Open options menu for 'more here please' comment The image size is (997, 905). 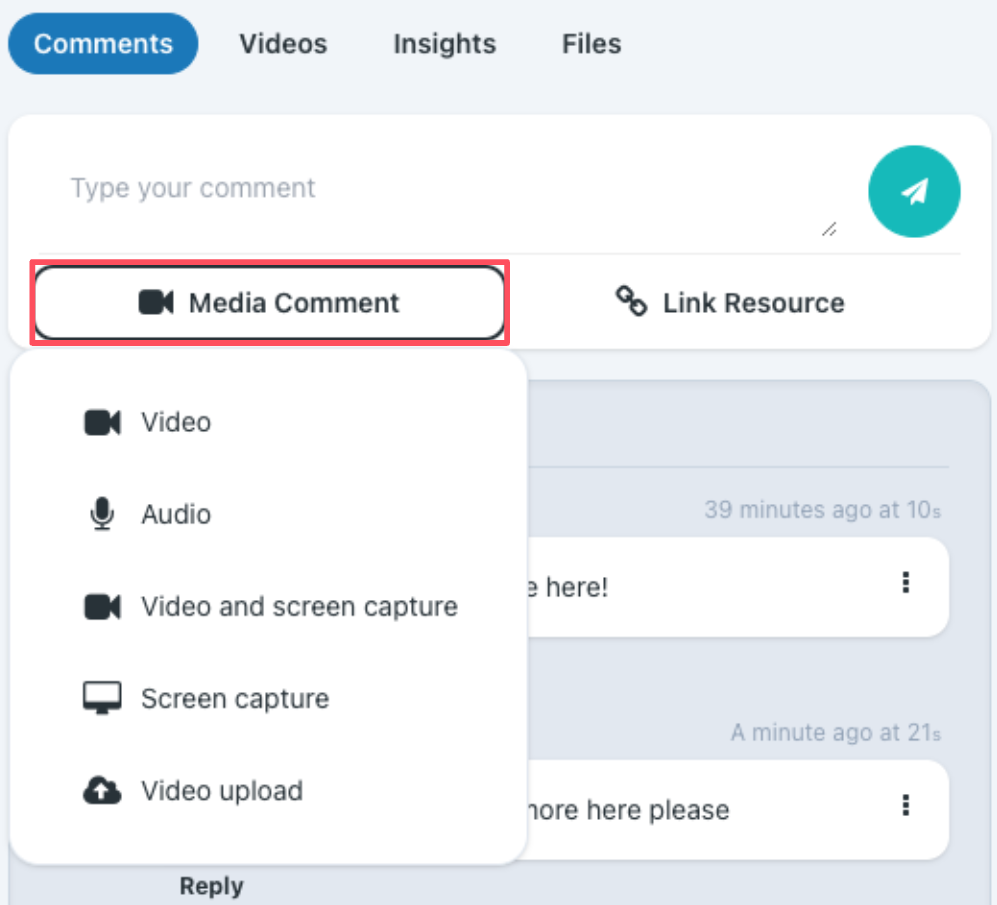tap(906, 805)
